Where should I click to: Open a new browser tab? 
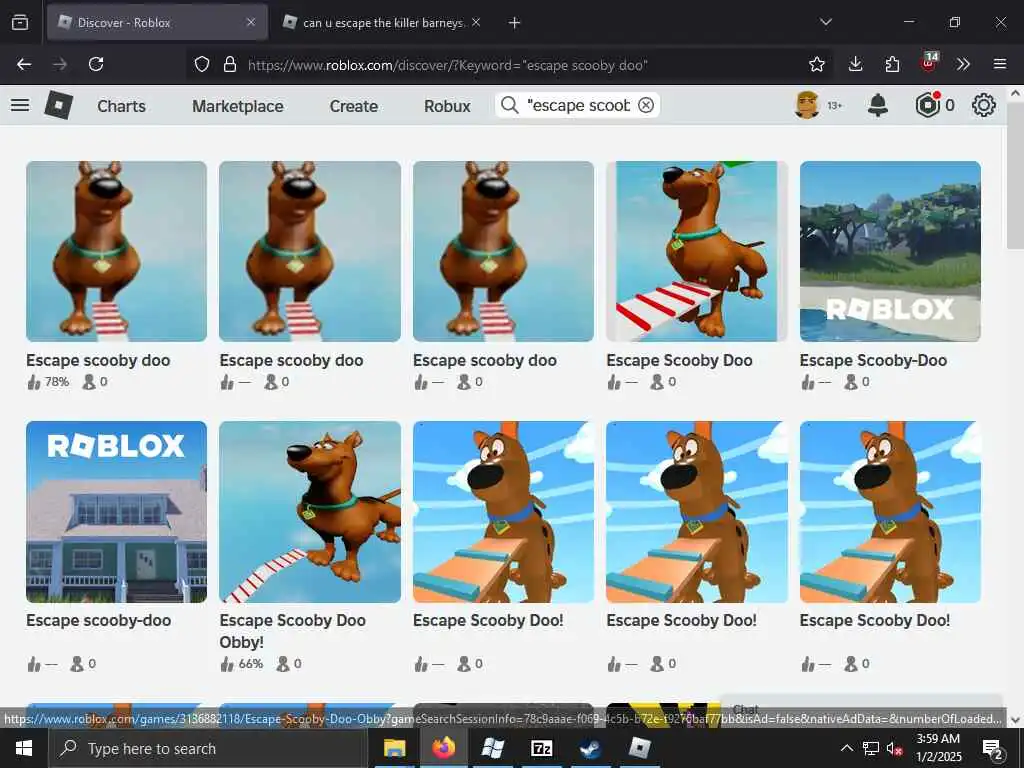click(x=515, y=23)
